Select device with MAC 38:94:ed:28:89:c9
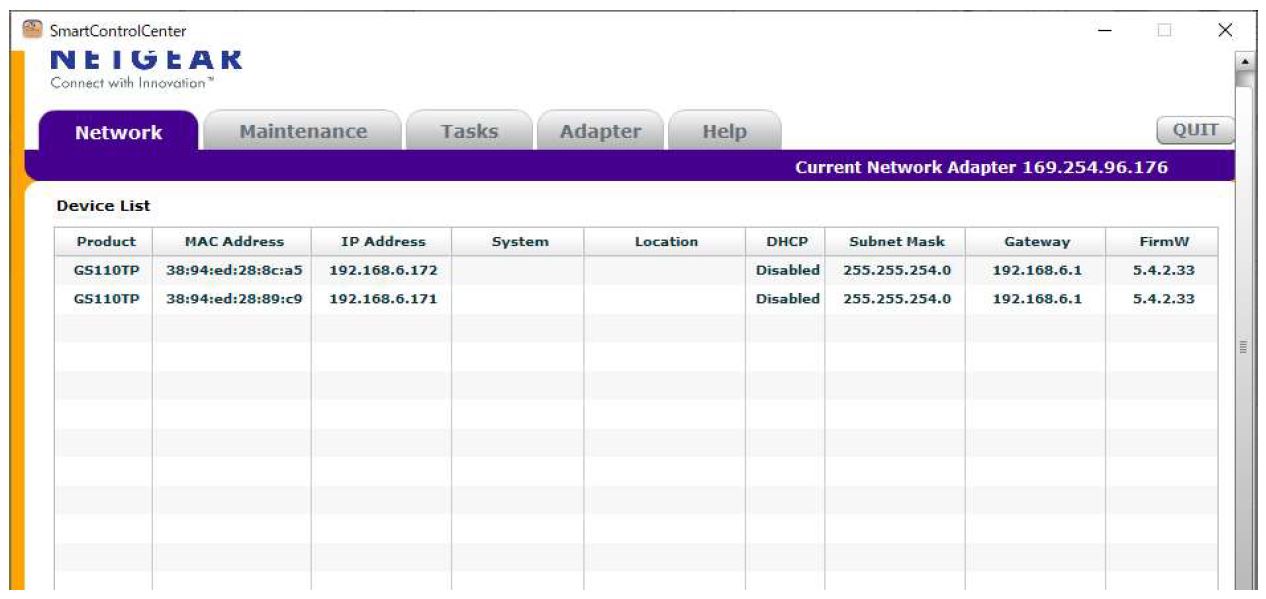Viewport: 1266px width, 599px height. (x=234, y=299)
